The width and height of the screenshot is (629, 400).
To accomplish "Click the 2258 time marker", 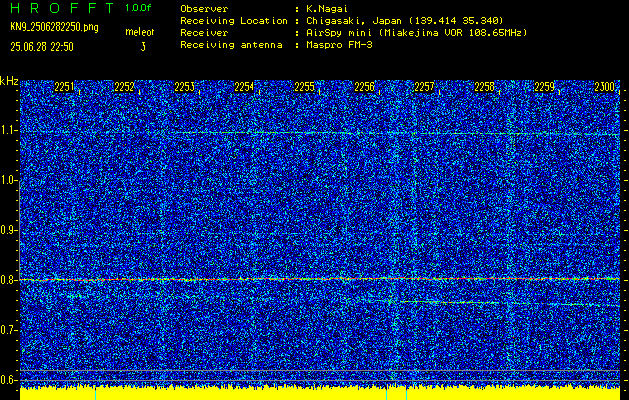I will 484,87.
